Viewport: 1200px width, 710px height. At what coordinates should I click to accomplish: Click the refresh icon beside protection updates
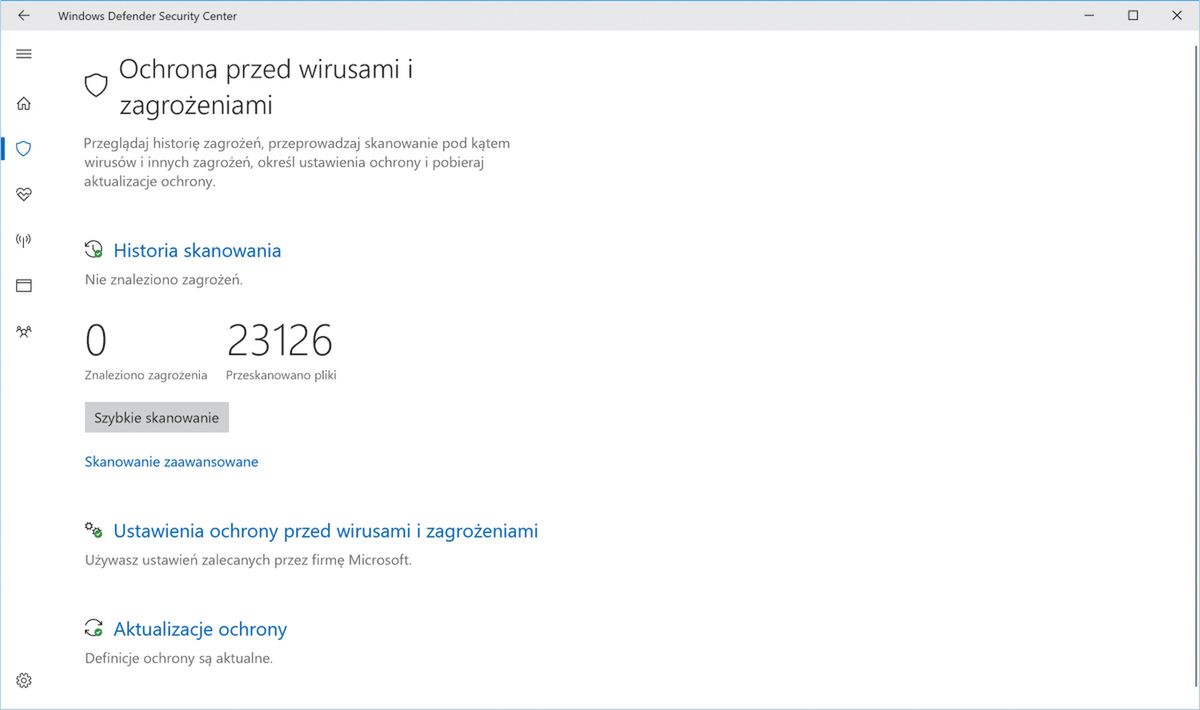(94, 629)
